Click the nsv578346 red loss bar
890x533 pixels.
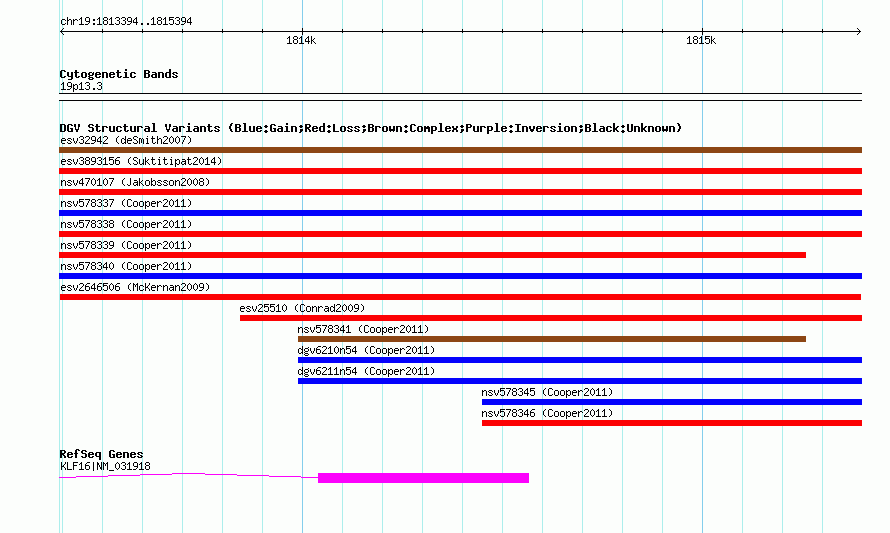pyautogui.click(x=672, y=423)
